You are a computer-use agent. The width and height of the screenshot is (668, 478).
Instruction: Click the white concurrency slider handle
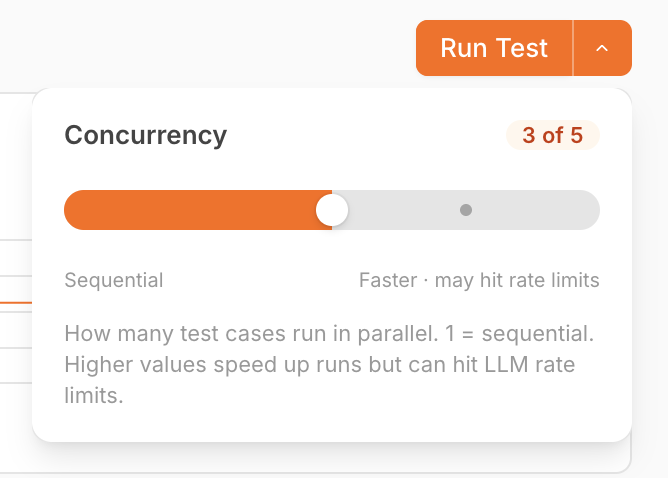pos(332,210)
